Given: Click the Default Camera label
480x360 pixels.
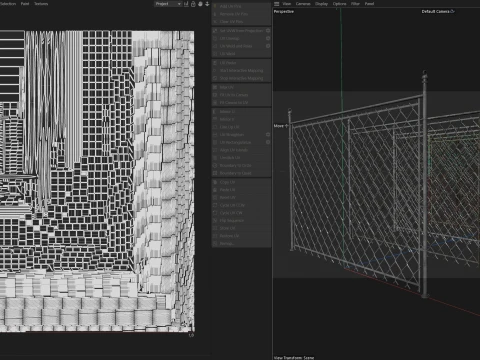Looking at the screenshot, I should pyautogui.click(x=435, y=11).
